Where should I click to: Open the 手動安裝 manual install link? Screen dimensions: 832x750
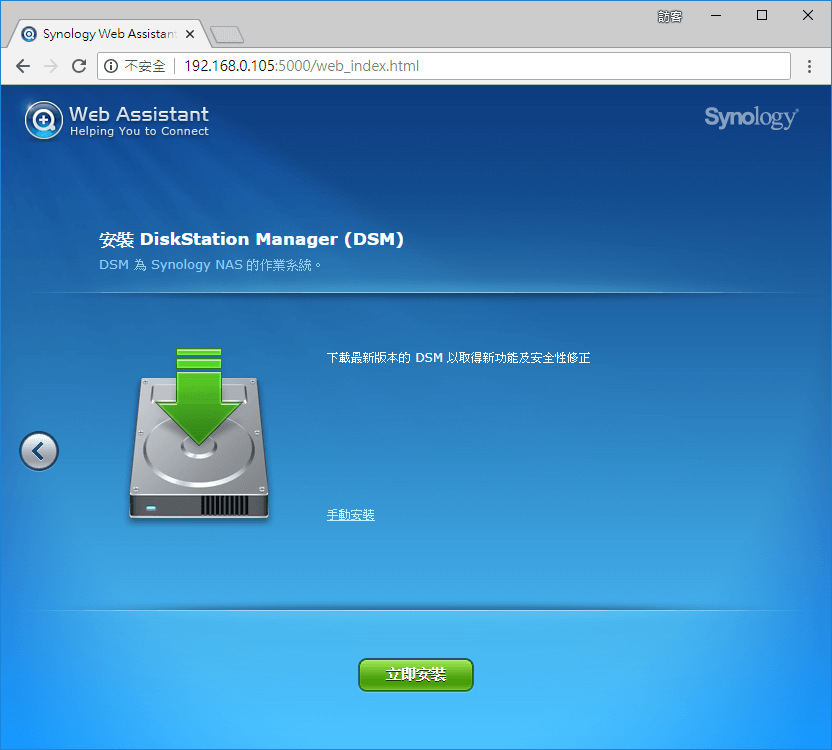click(x=350, y=515)
